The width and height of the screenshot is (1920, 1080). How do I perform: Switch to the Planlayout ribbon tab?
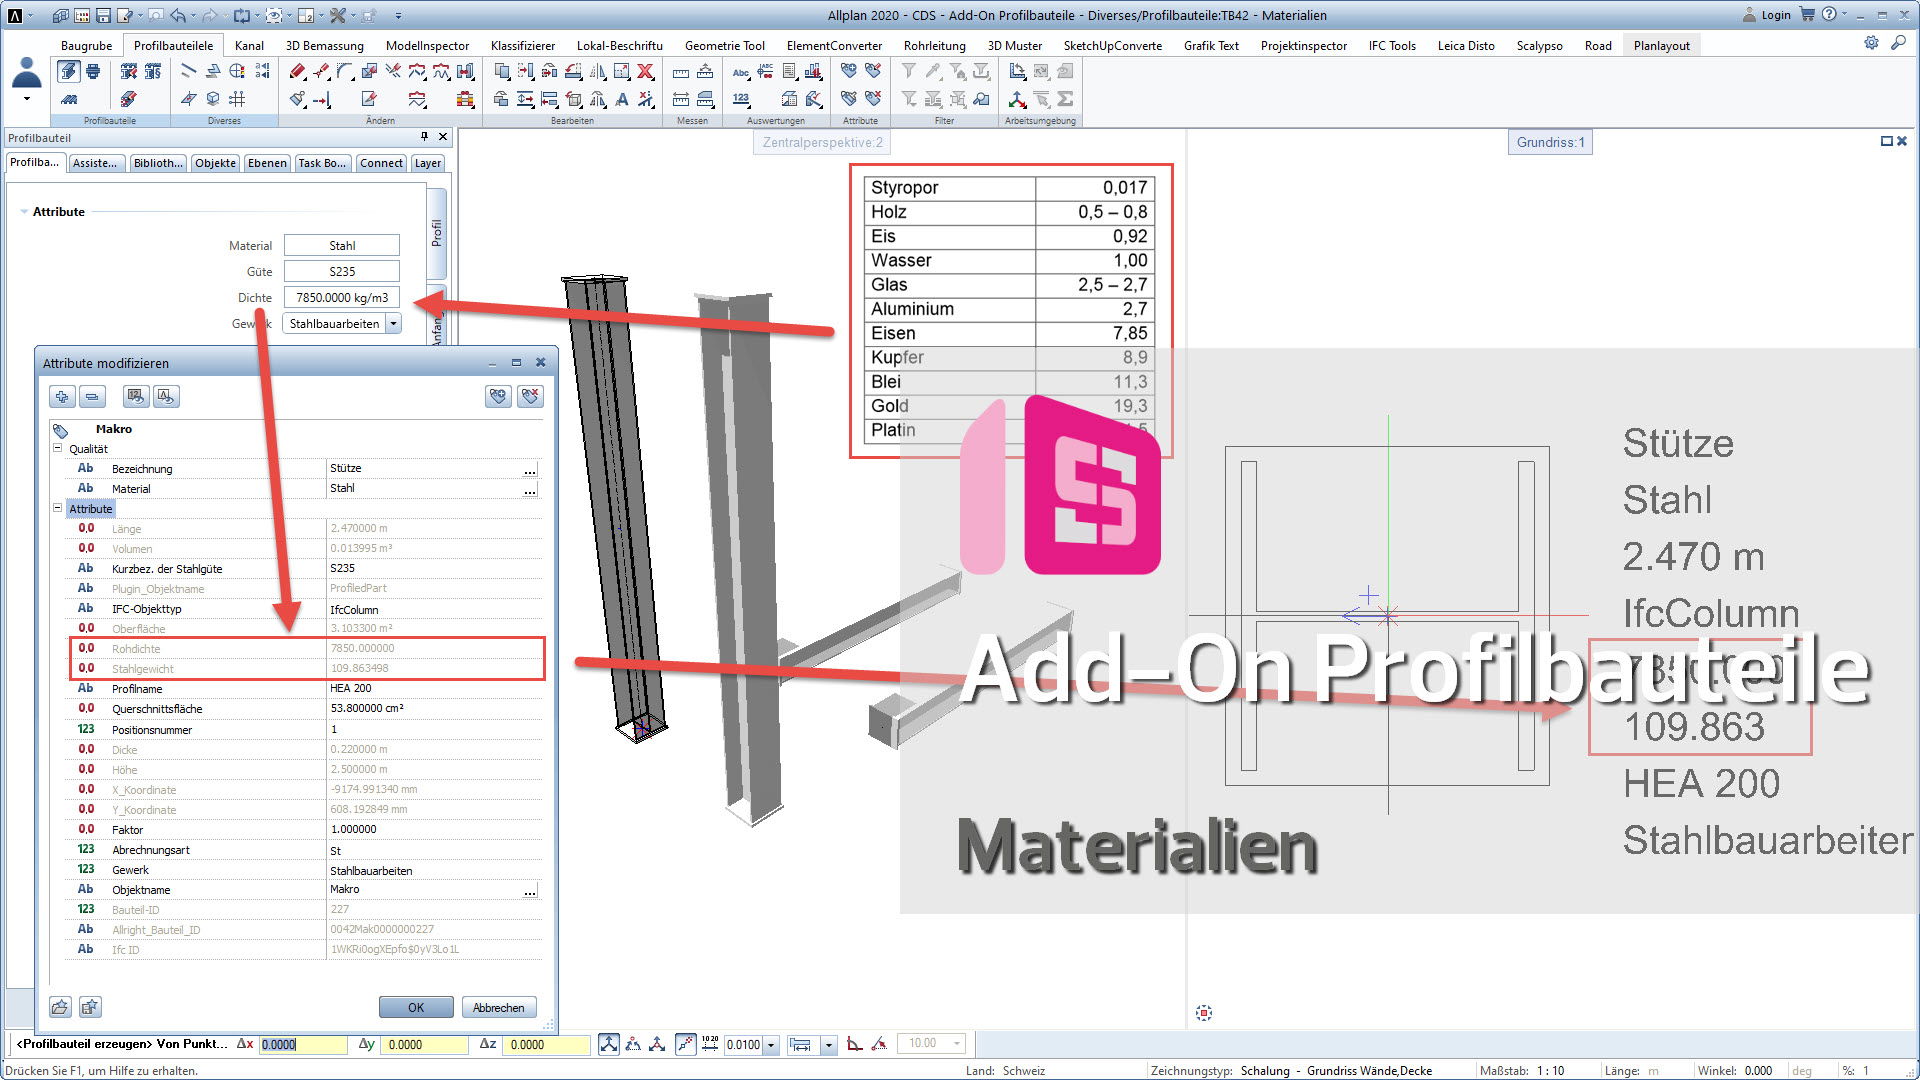1662,45
